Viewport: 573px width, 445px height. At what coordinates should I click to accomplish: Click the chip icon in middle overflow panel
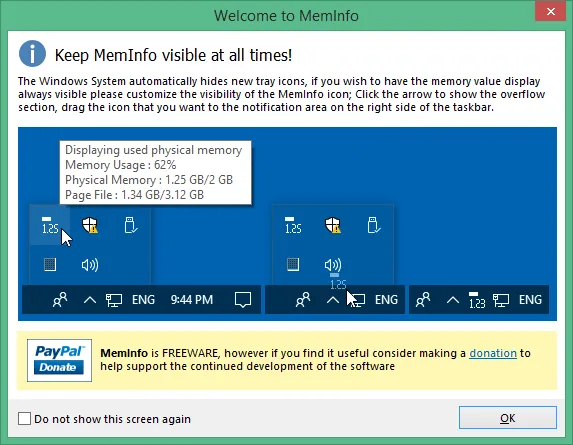[293, 265]
